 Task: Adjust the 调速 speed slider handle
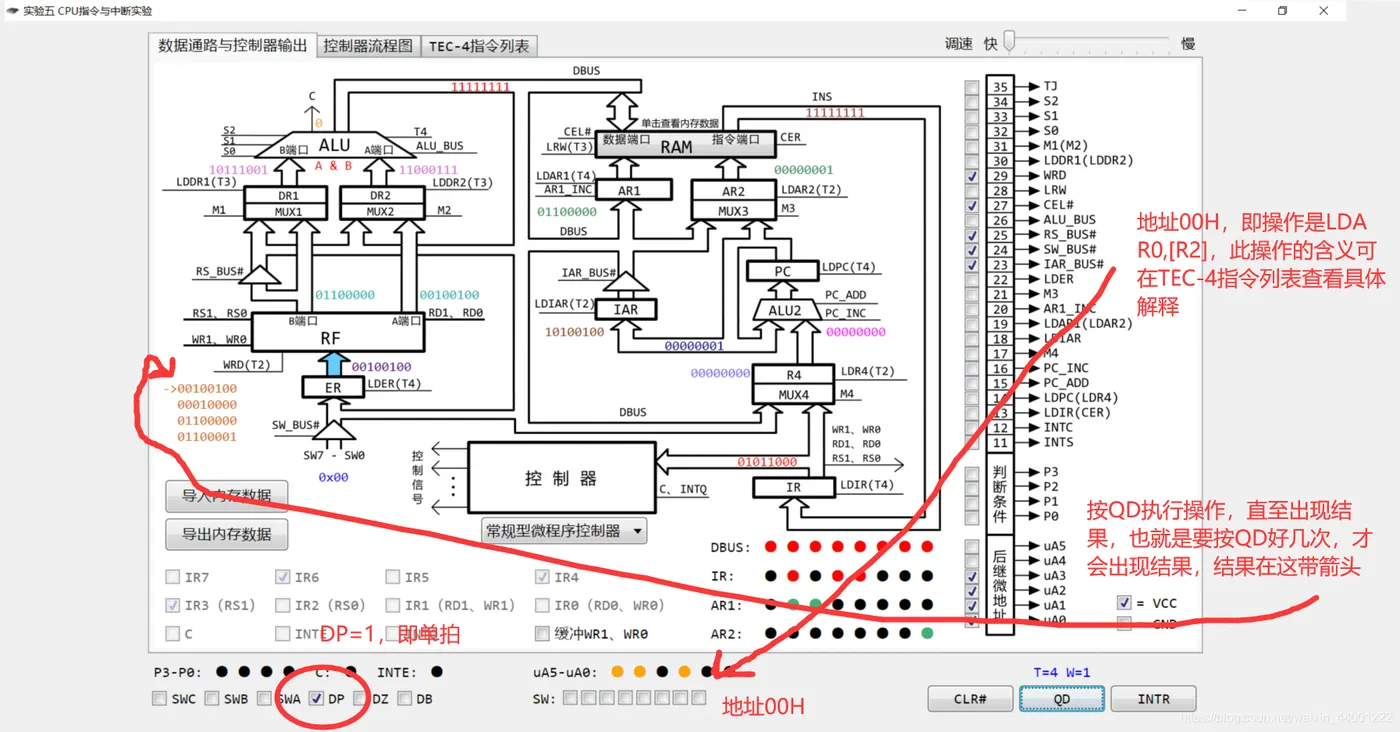point(1009,41)
